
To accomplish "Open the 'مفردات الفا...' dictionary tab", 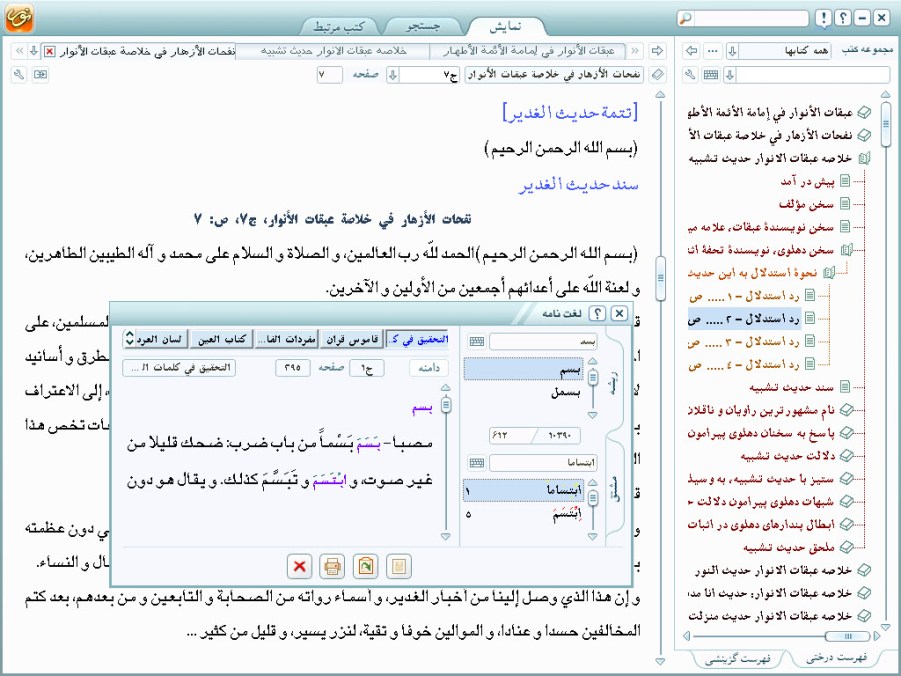I will 287,339.
